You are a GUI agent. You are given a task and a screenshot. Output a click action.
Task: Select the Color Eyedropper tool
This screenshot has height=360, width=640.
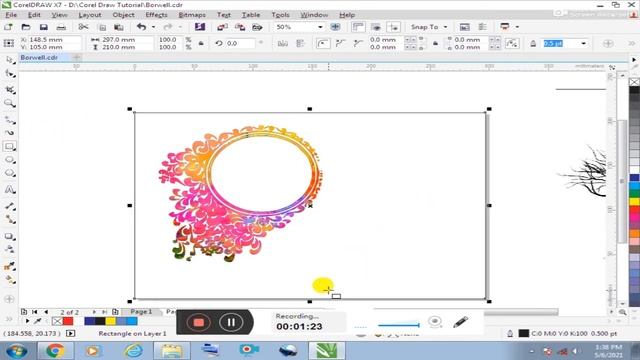click(x=10, y=267)
